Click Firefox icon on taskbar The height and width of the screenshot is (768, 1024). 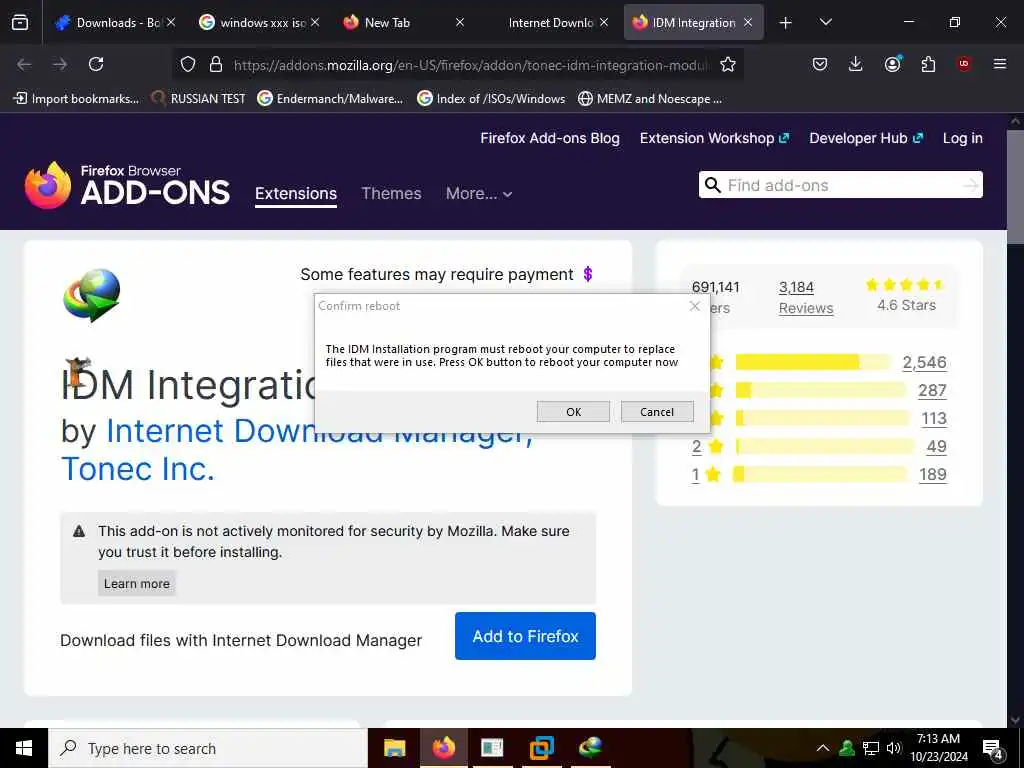pyautogui.click(x=443, y=748)
